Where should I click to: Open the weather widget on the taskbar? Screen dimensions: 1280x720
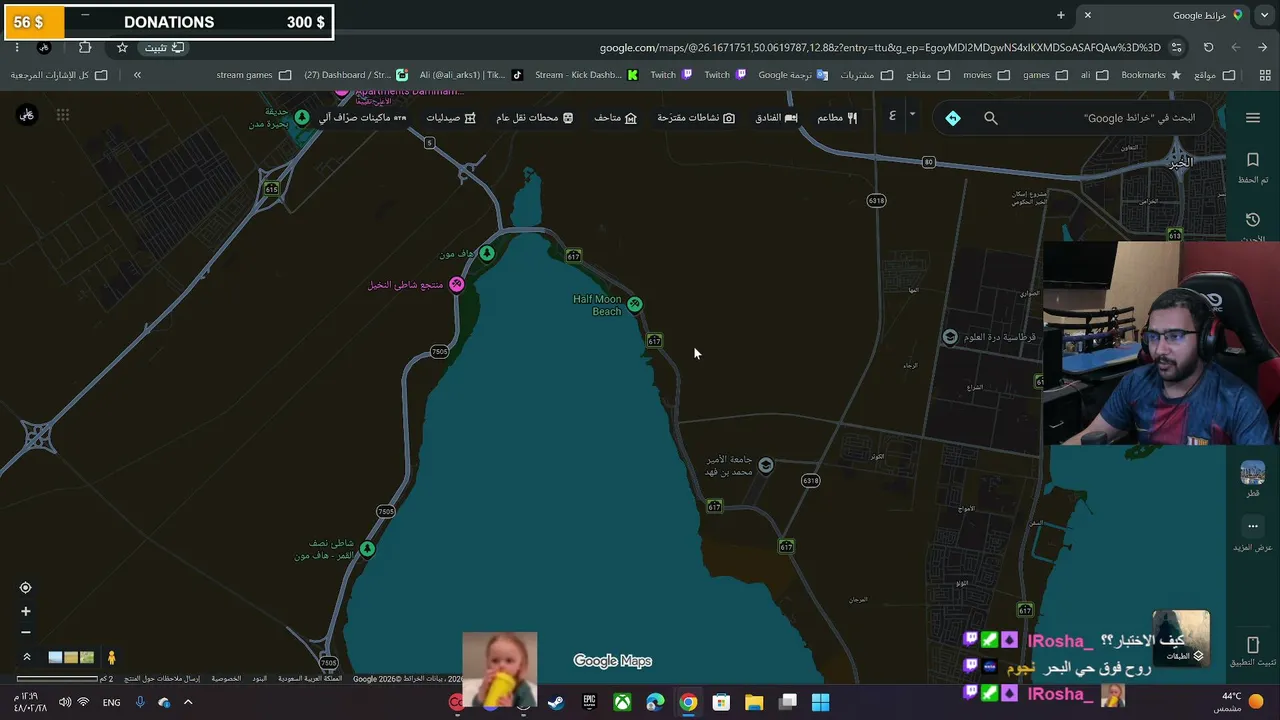pos(1238,702)
